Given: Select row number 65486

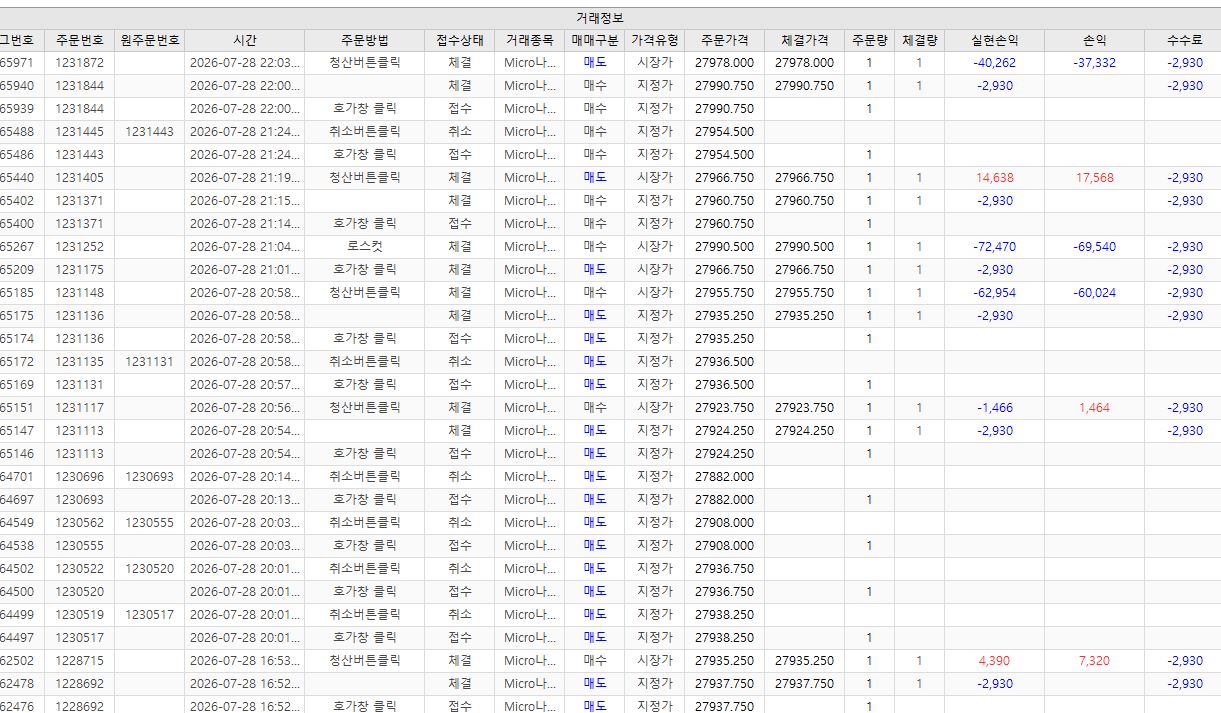Looking at the screenshot, I should coord(16,155).
